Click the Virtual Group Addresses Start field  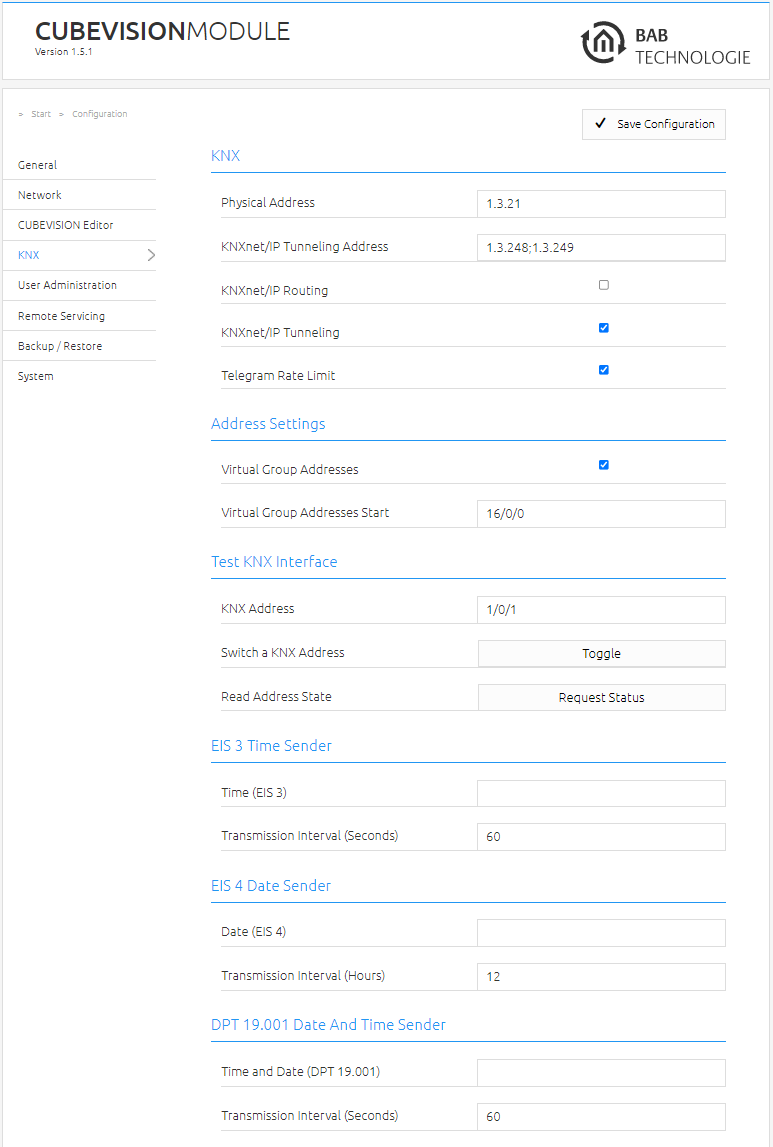(x=601, y=514)
